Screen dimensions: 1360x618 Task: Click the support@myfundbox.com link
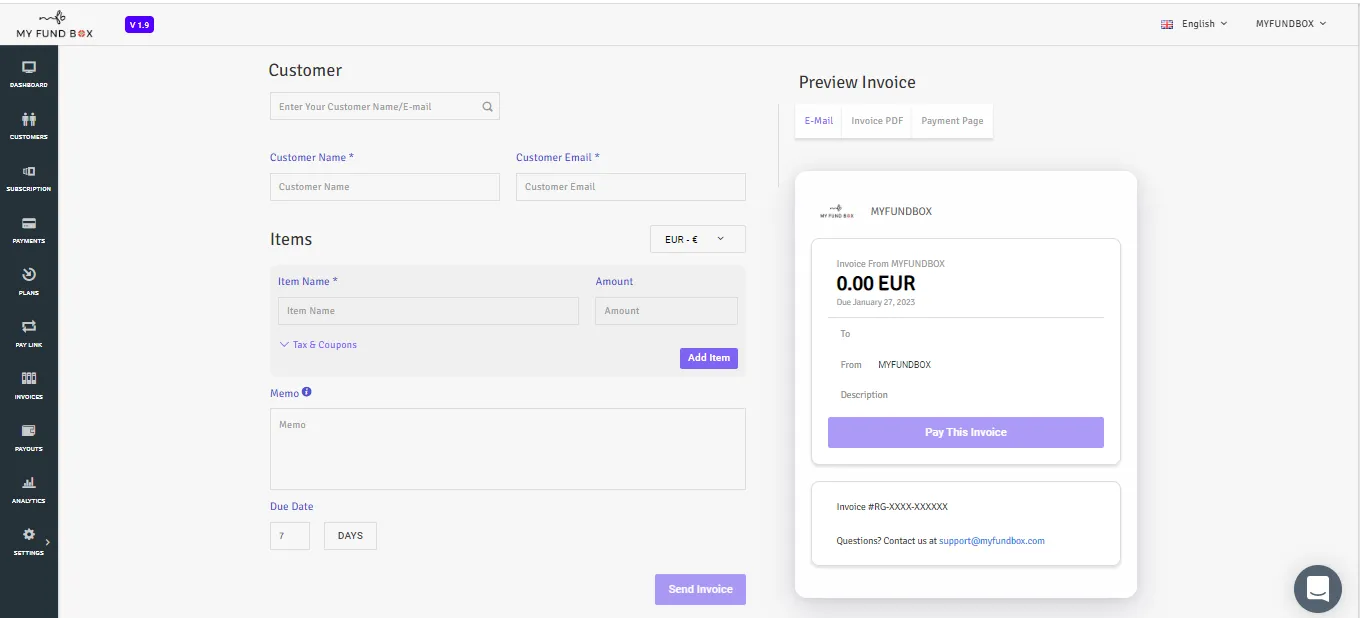point(992,541)
